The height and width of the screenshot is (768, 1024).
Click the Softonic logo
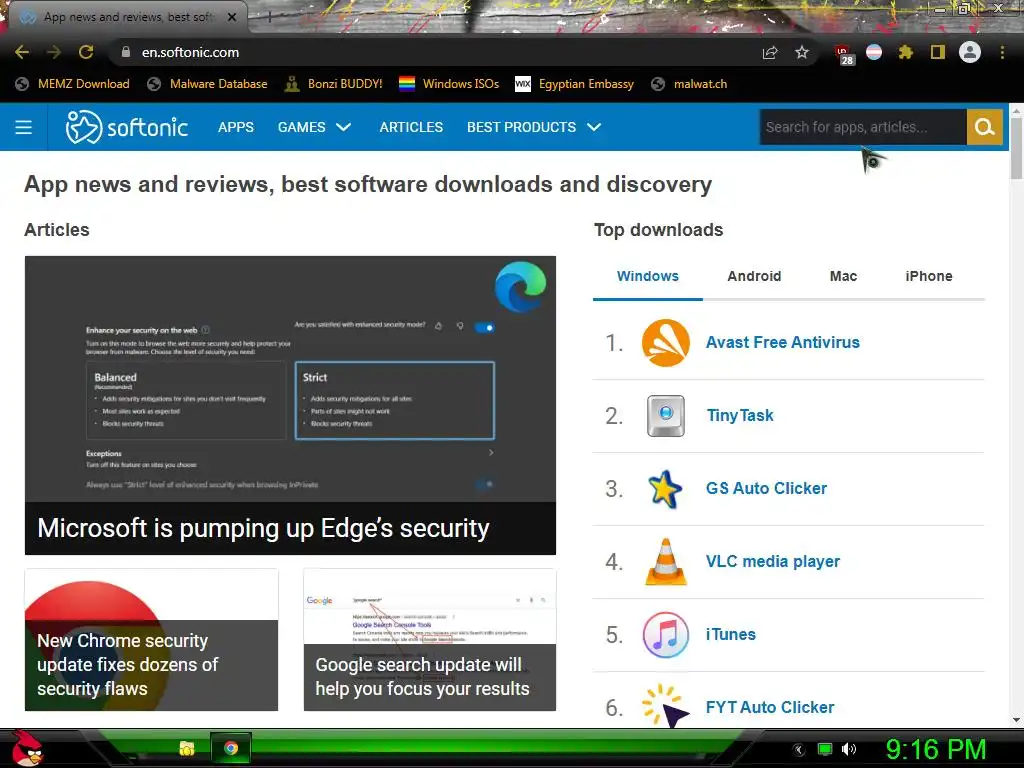(127, 127)
